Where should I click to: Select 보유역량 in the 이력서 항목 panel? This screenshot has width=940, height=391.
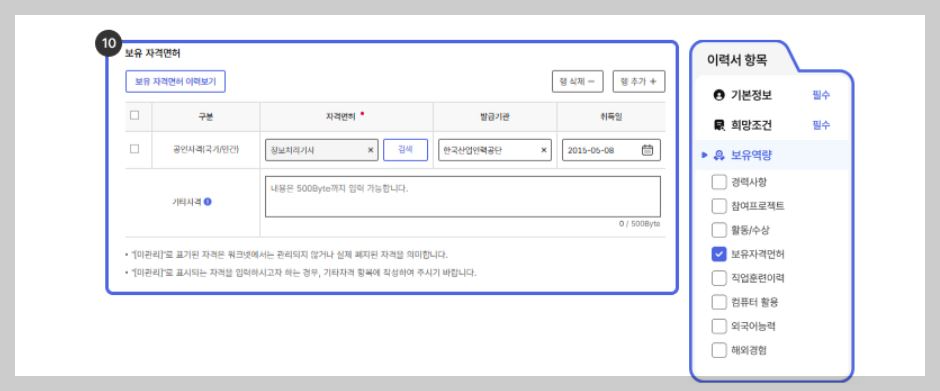click(751, 155)
